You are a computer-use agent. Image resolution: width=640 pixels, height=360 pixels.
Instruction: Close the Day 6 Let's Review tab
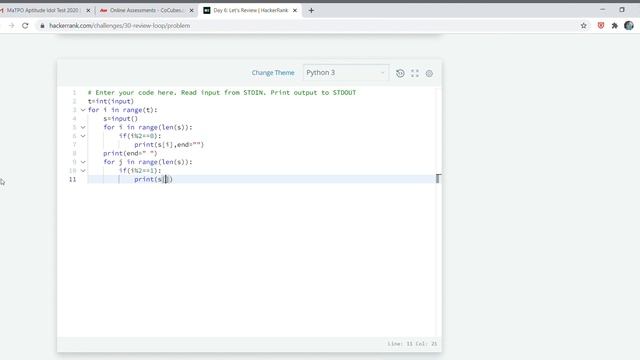pos(295,10)
